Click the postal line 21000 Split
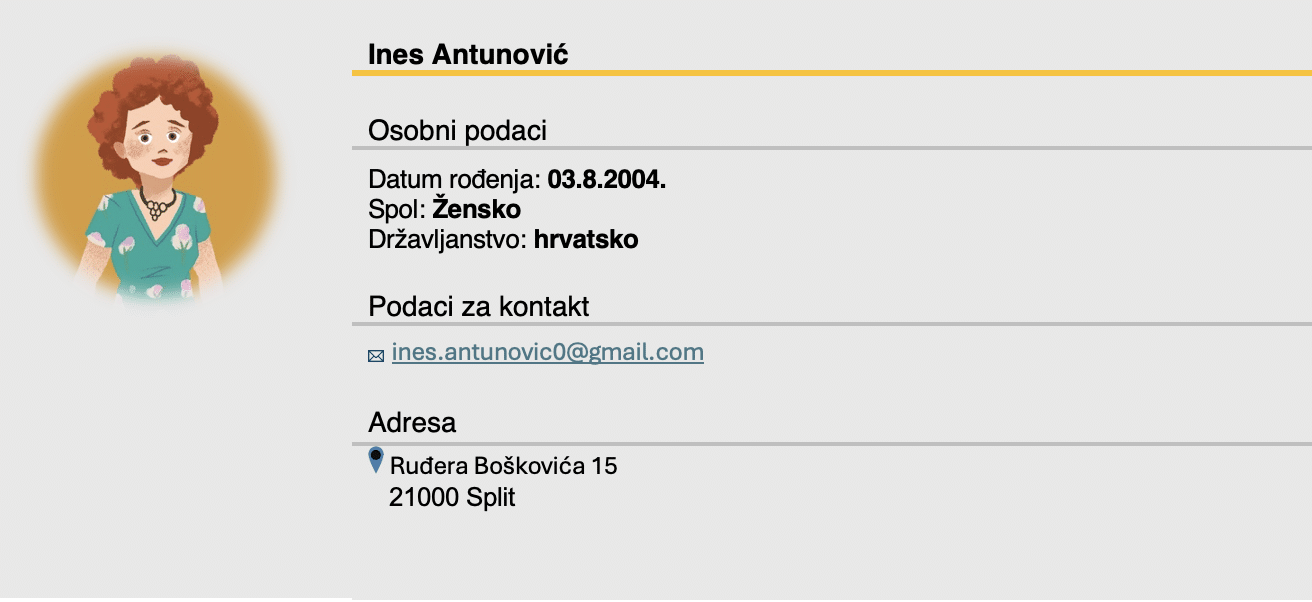 [x=452, y=497]
